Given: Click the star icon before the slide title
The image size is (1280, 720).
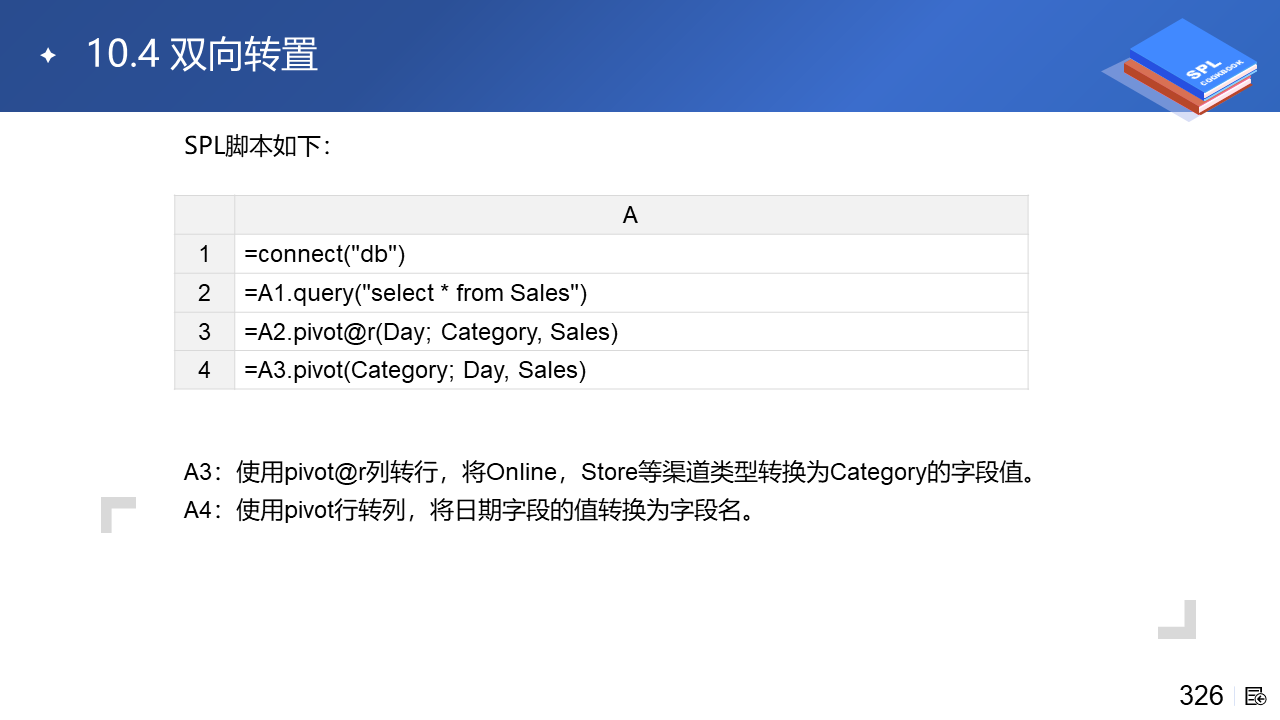Looking at the screenshot, I should (48, 56).
